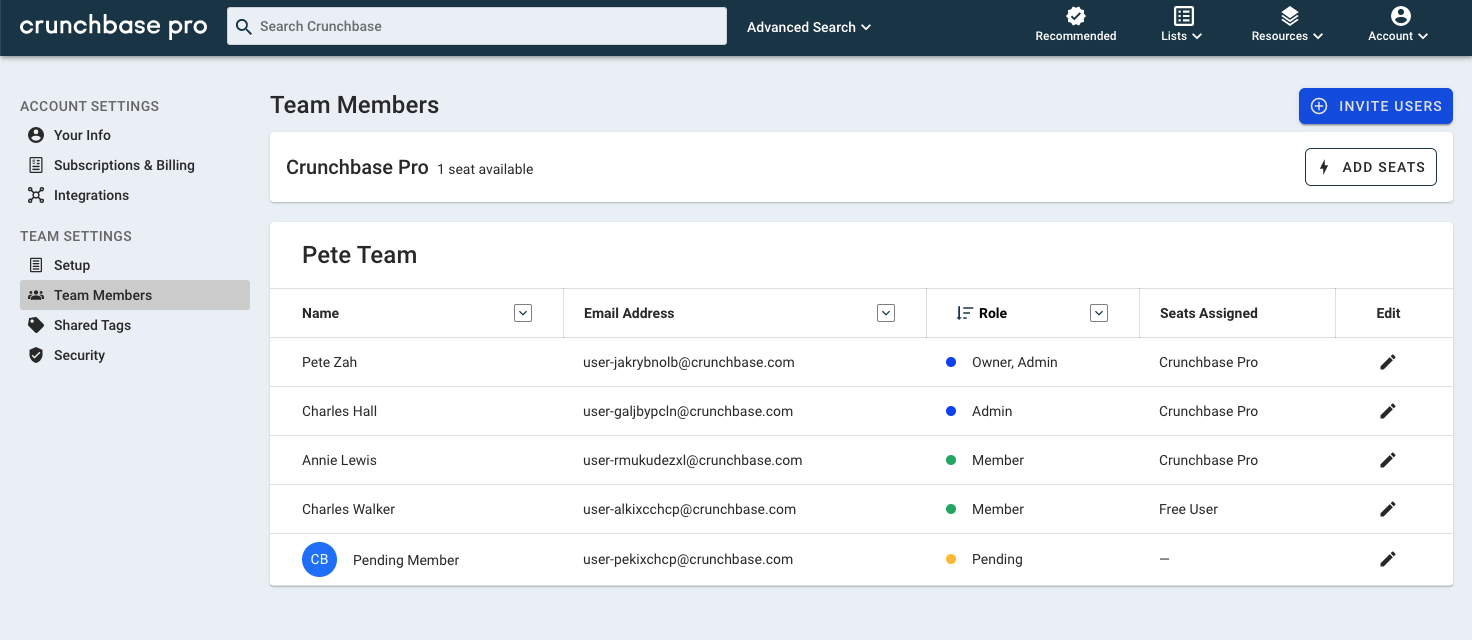Open the Name column filter dropdown
The height and width of the screenshot is (640, 1472).
pos(523,313)
